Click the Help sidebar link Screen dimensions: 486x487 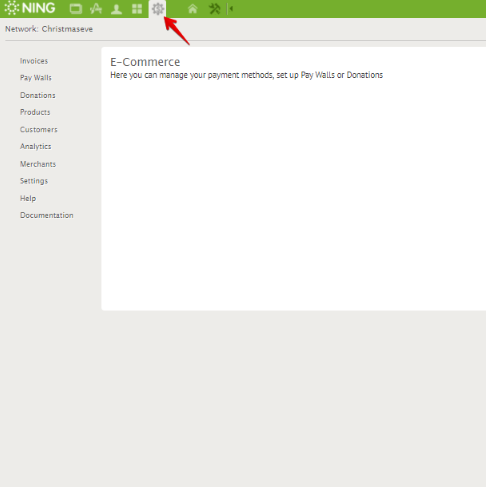tap(28, 198)
